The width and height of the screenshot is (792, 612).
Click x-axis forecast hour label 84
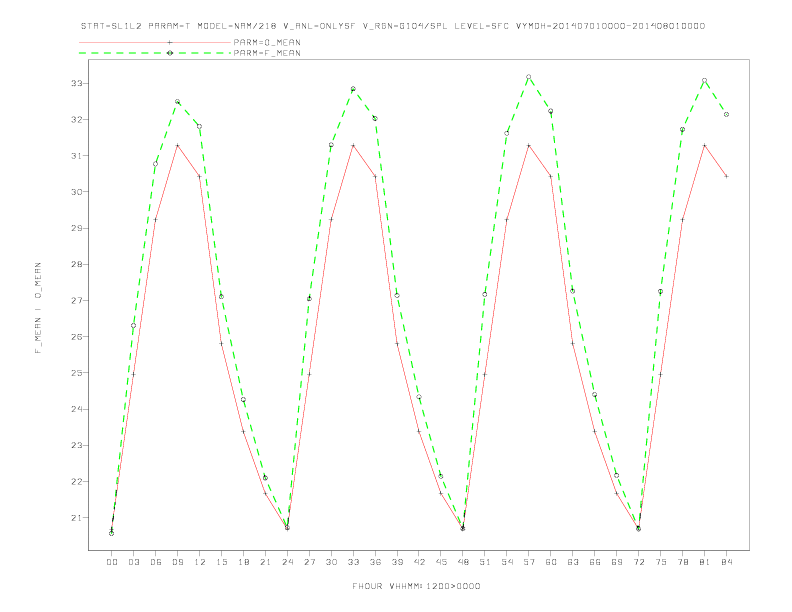727,562
